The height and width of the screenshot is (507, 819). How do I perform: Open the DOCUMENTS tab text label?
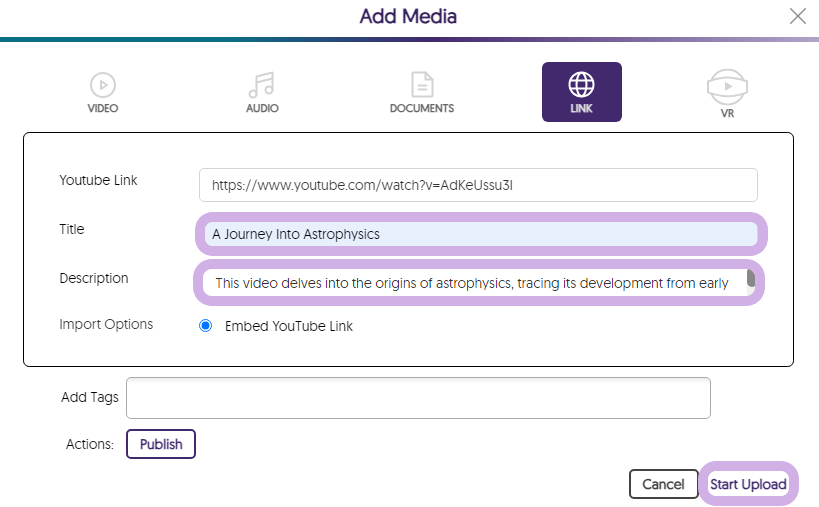421,108
